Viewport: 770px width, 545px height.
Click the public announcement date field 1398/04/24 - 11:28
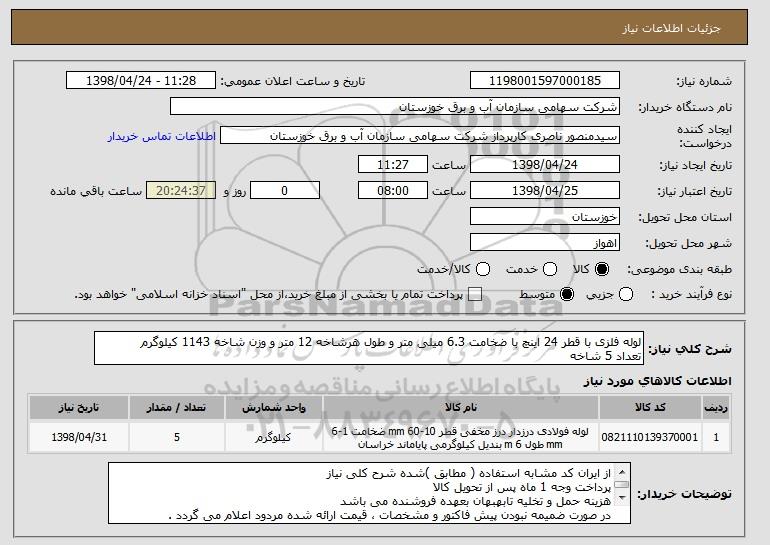coord(141,81)
